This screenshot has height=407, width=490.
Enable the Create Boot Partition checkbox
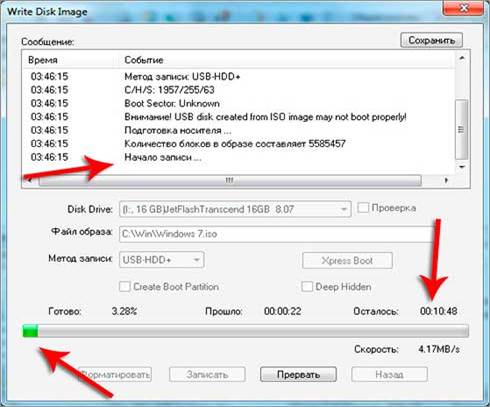point(125,287)
